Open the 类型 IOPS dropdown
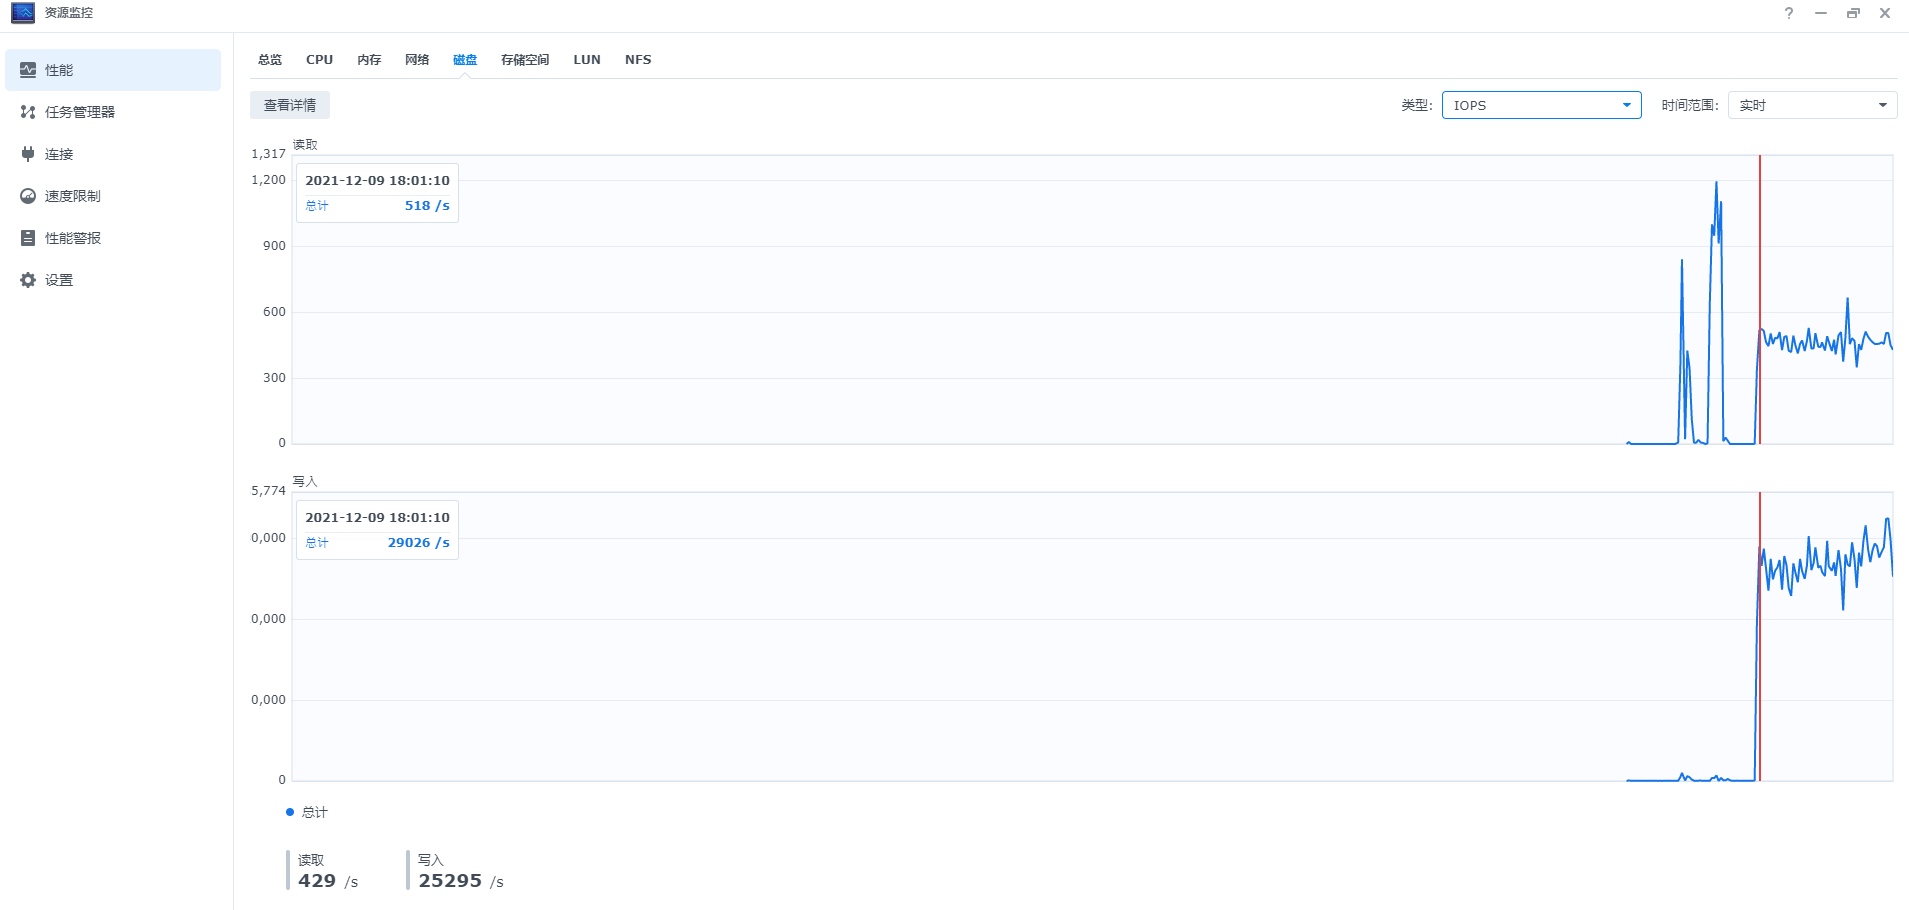1909x910 pixels. (1541, 105)
